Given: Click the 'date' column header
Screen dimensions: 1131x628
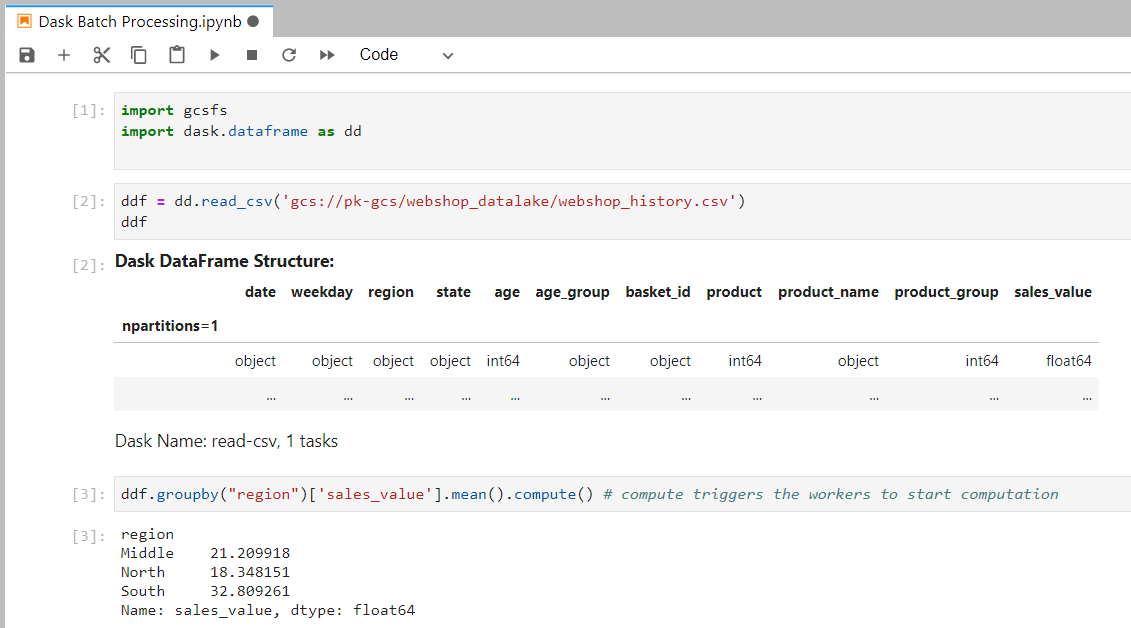Looking at the screenshot, I should coord(260,292).
